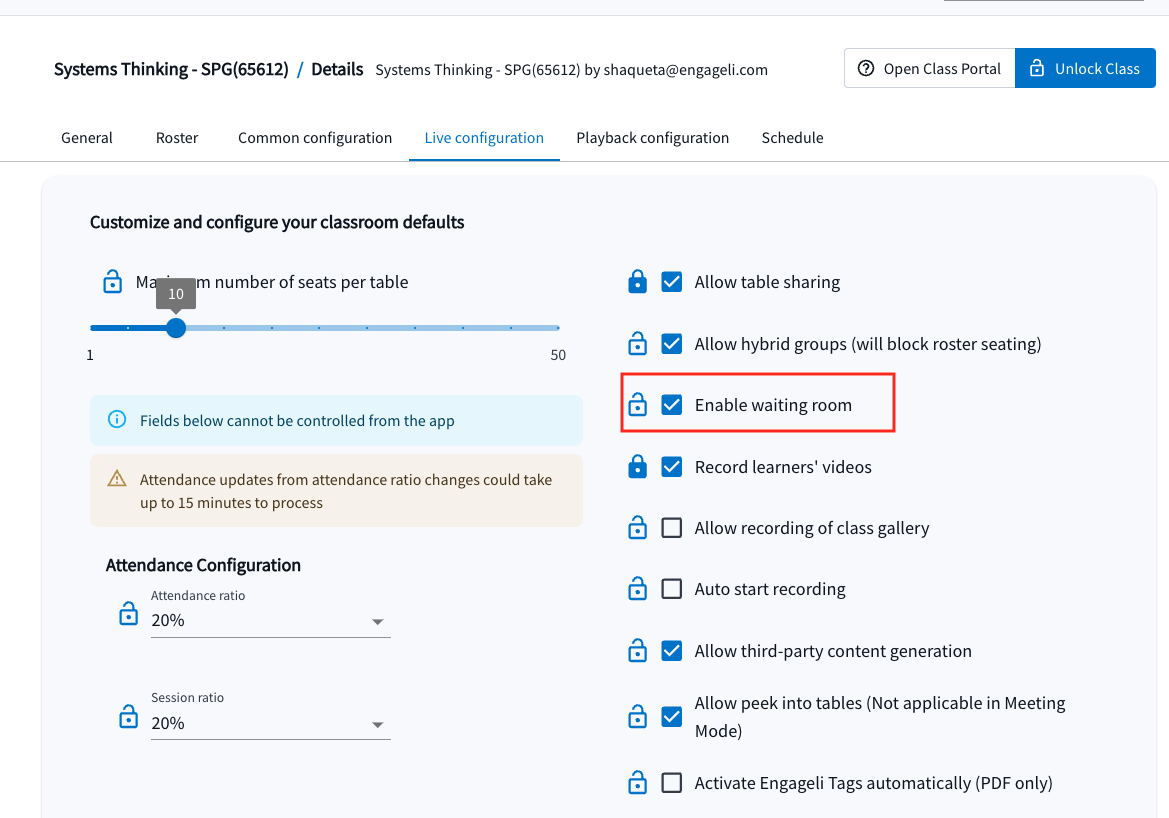Image resolution: width=1169 pixels, height=818 pixels.
Task: Toggle lock icon for Allow peek into tables
Action: pos(637,717)
